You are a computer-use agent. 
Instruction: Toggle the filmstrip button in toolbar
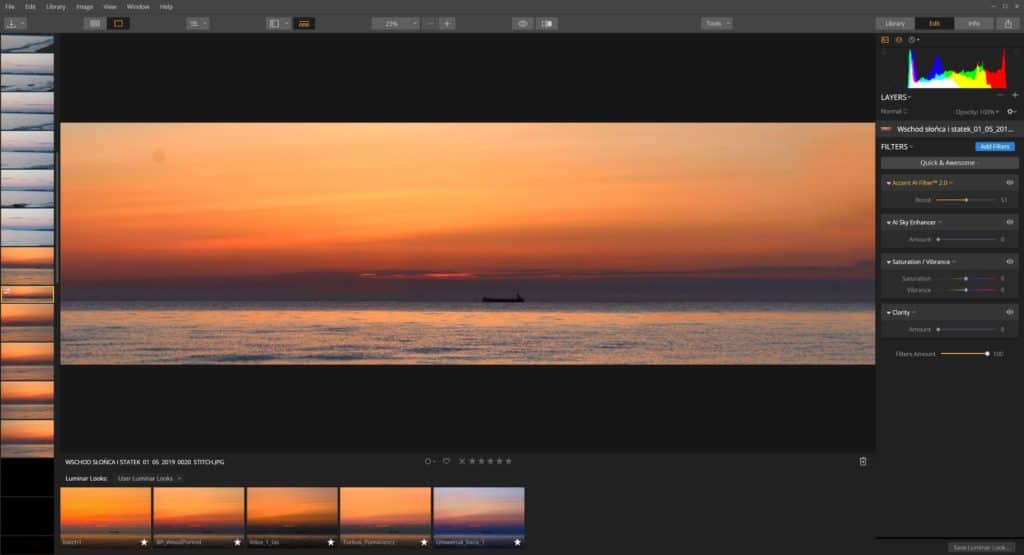304,24
